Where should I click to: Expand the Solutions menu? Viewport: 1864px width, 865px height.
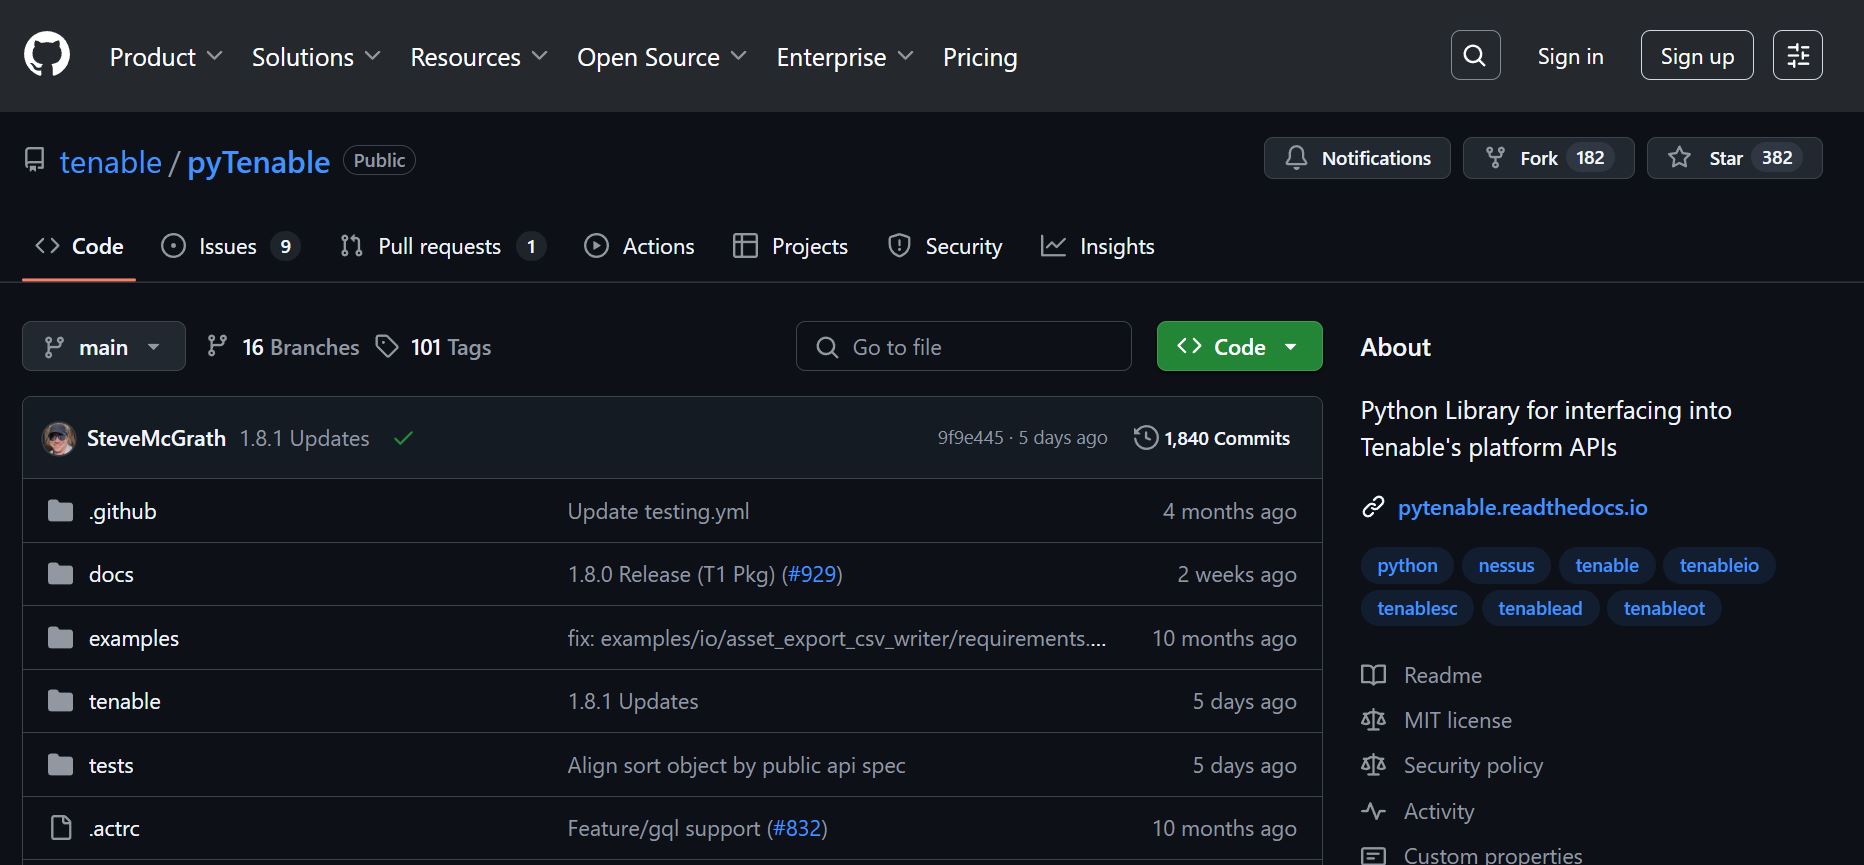[x=316, y=57]
